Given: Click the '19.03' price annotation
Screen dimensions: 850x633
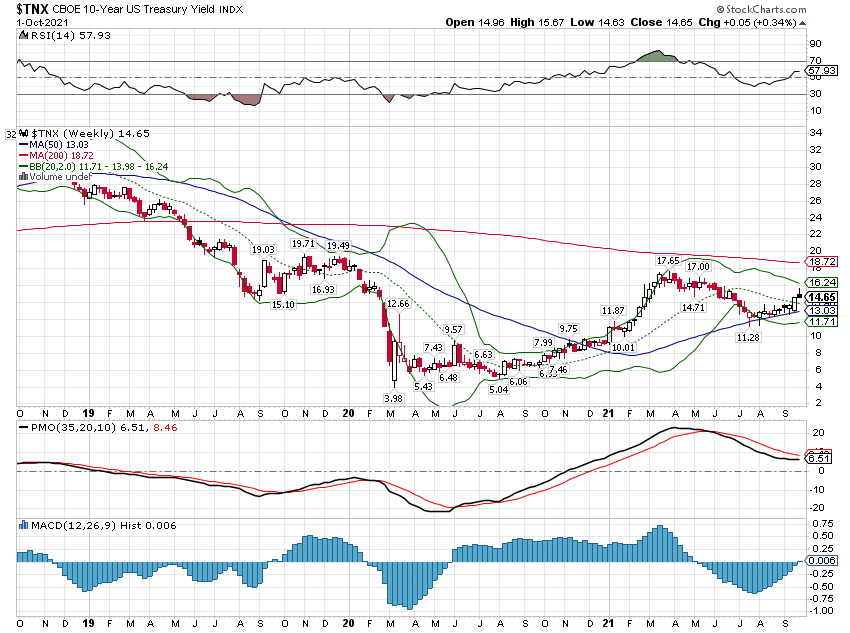Looking at the screenshot, I should point(263,250).
